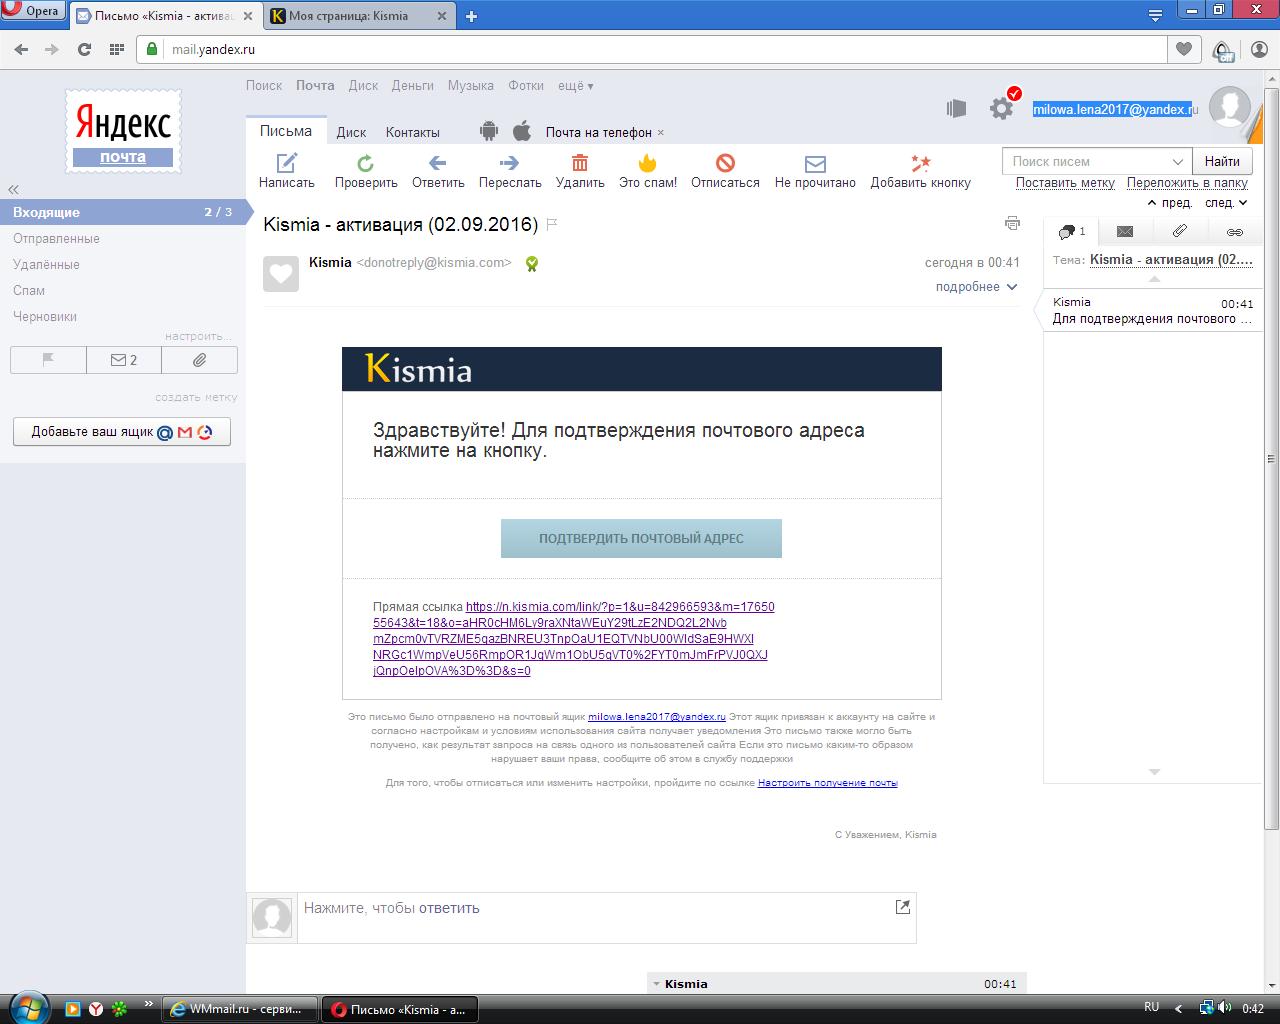Filter unread messages button showing 2

pos(124,360)
